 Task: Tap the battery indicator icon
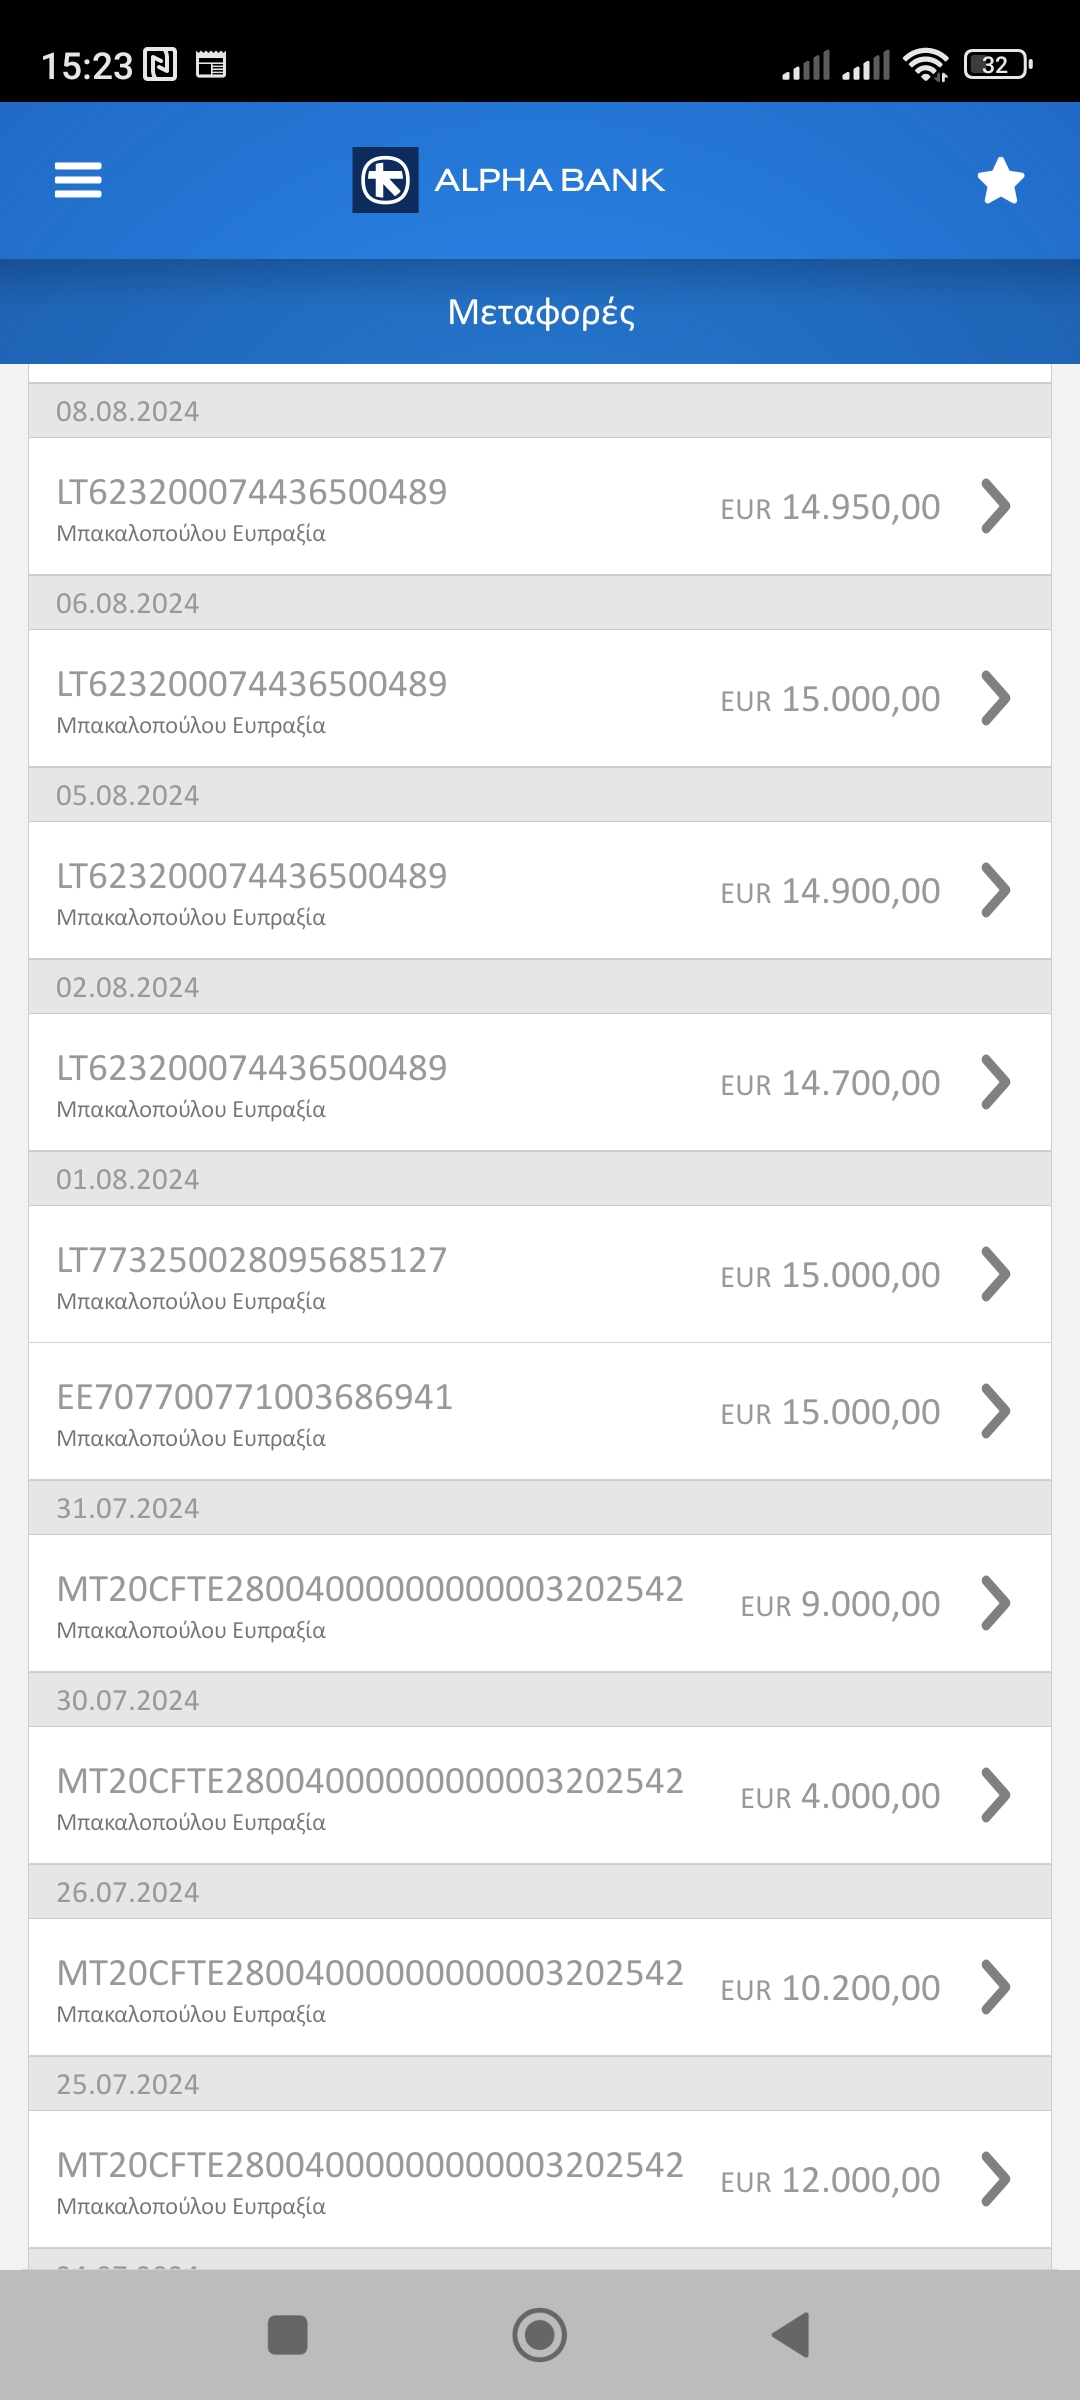point(997,65)
